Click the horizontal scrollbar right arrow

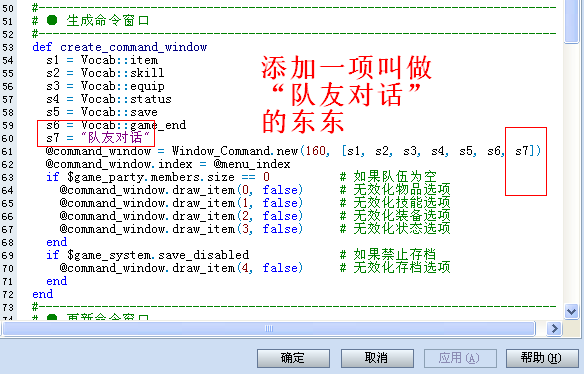pyautogui.click(x=555, y=329)
